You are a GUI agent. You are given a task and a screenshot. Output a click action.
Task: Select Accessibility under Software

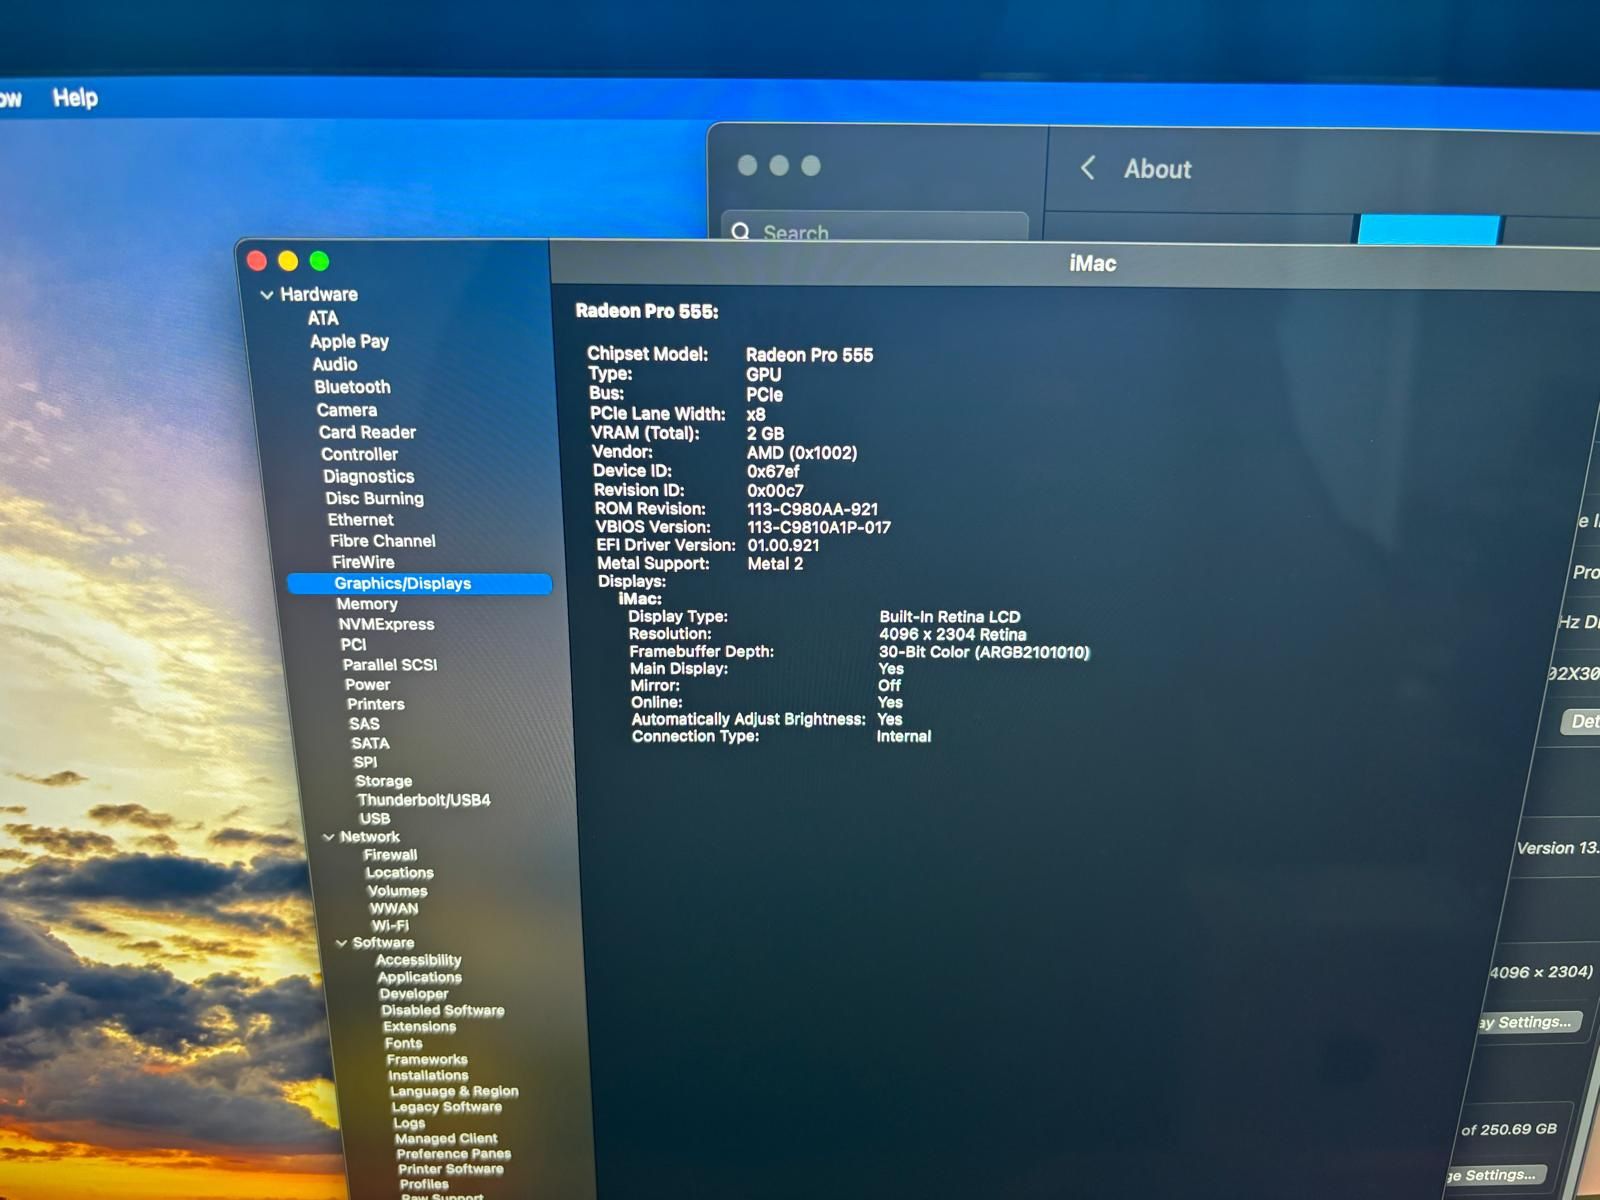pyautogui.click(x=419, y=960)
